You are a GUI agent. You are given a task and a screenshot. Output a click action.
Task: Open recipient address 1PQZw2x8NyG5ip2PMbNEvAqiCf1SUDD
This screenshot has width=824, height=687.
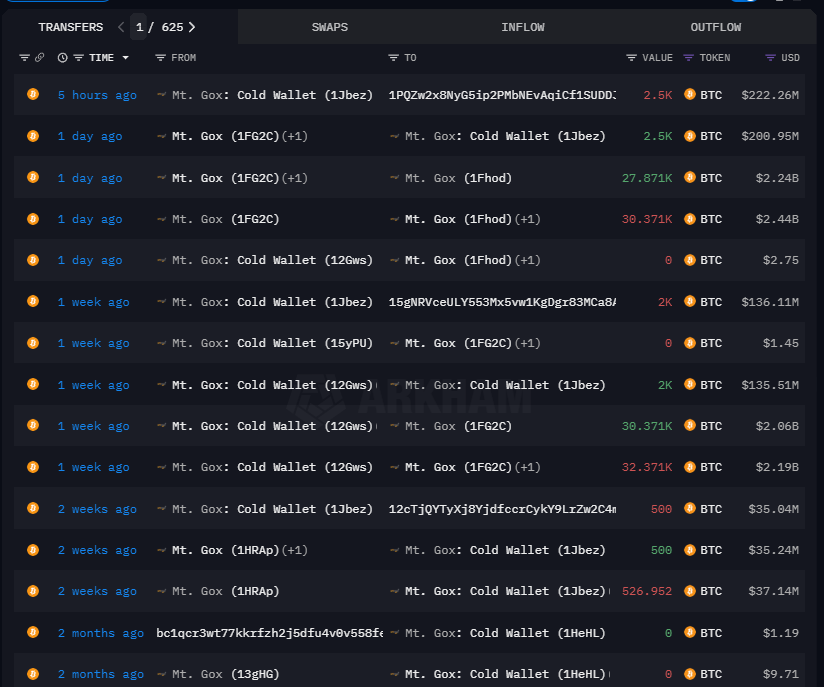502,95
